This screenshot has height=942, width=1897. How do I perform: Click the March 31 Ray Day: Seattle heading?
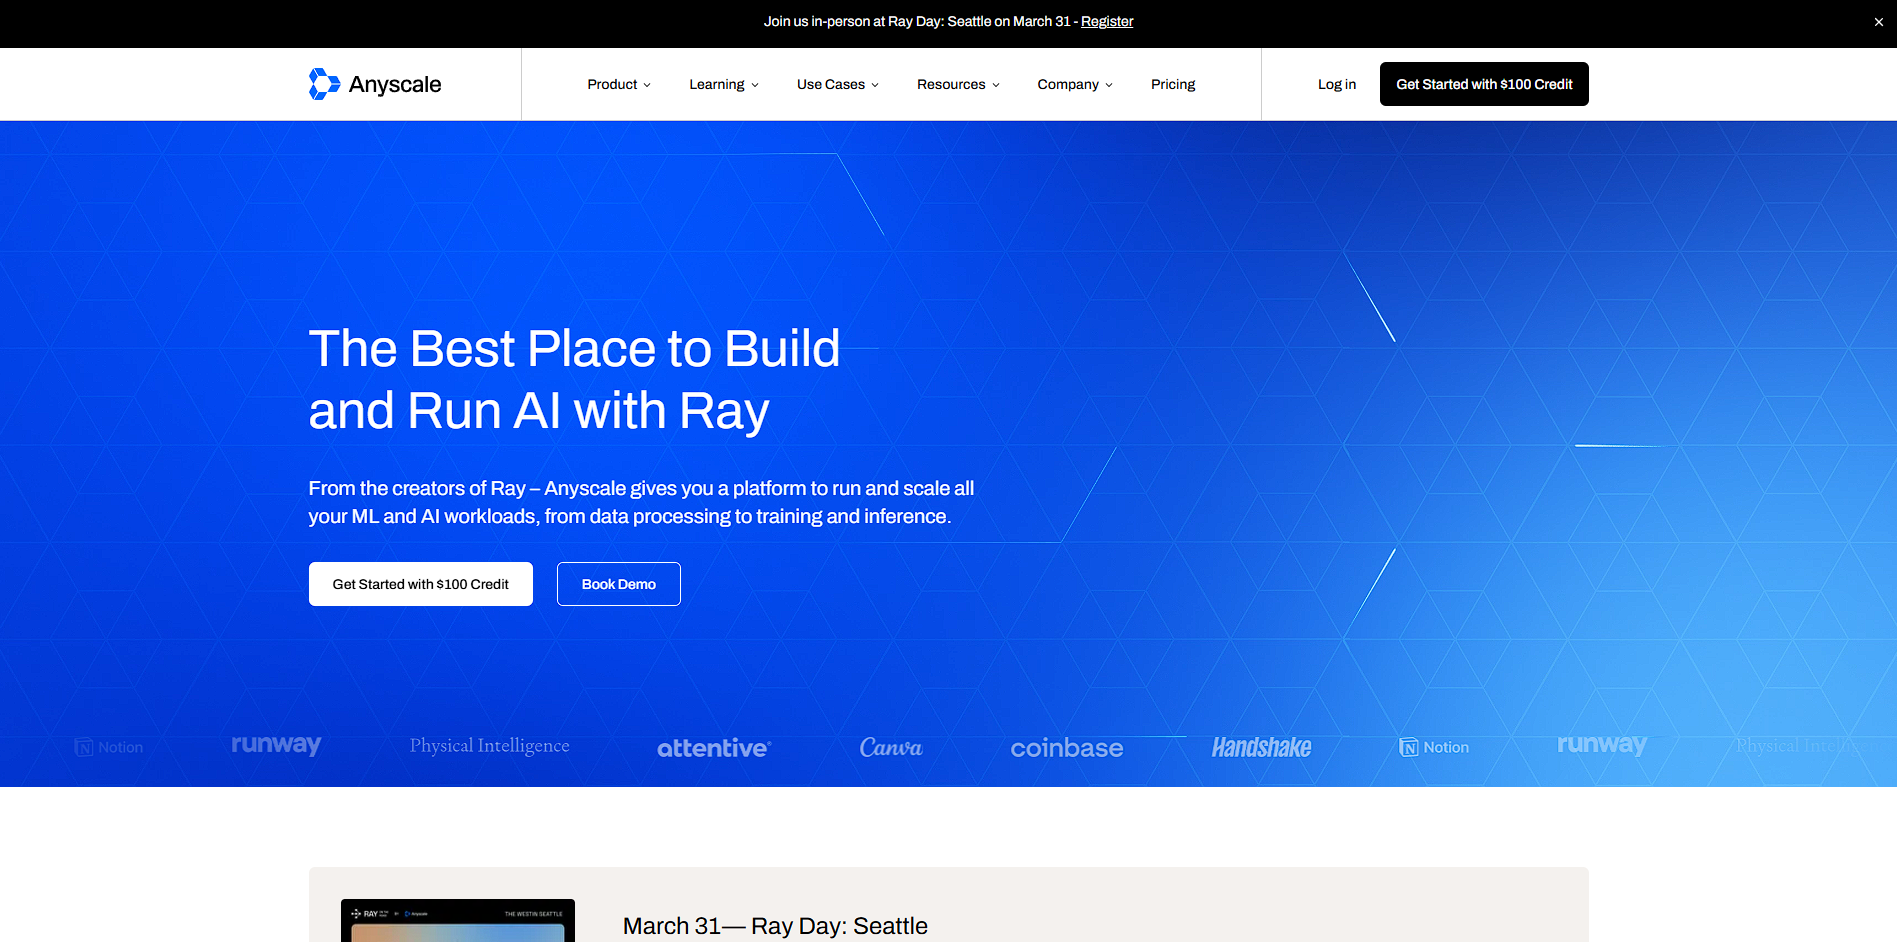(775, 926)
